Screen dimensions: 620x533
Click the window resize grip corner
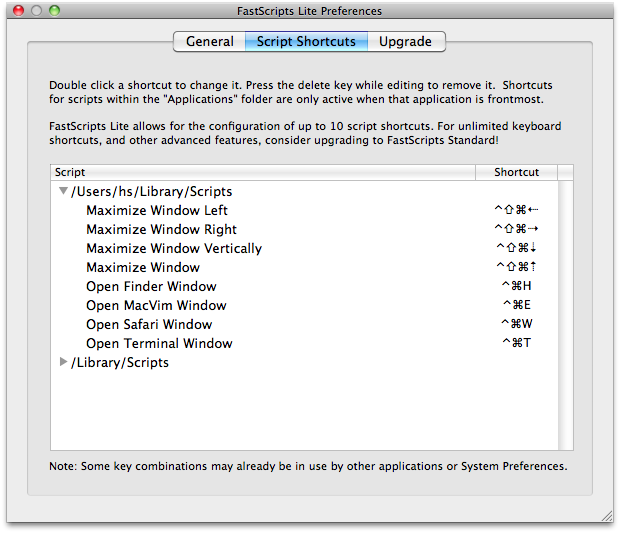tap(606, 516)
